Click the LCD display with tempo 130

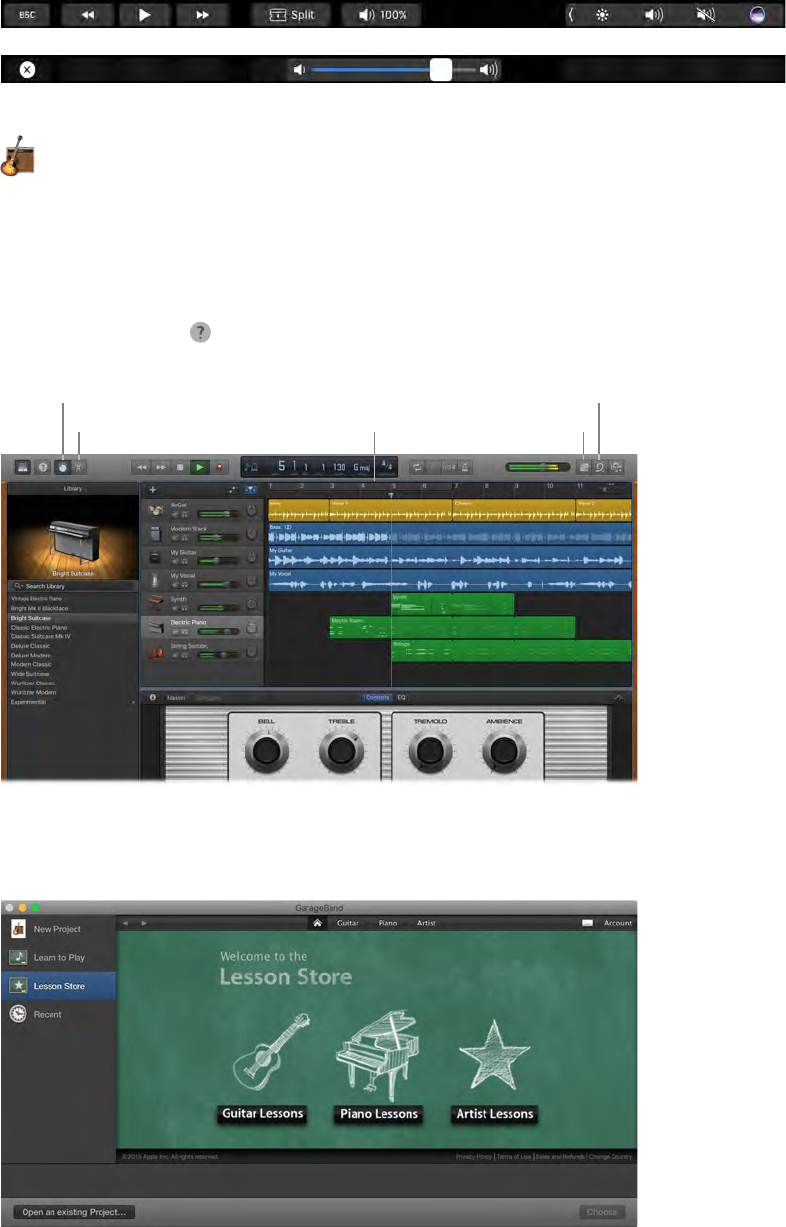(320, 466)
